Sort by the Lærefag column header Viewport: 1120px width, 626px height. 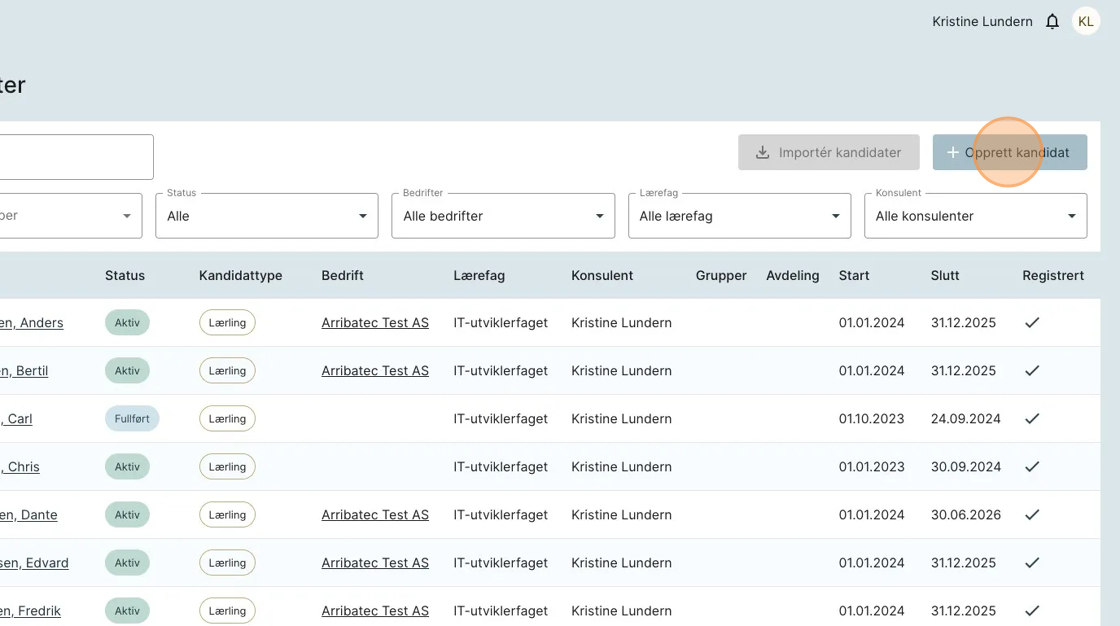coord(479,276)
